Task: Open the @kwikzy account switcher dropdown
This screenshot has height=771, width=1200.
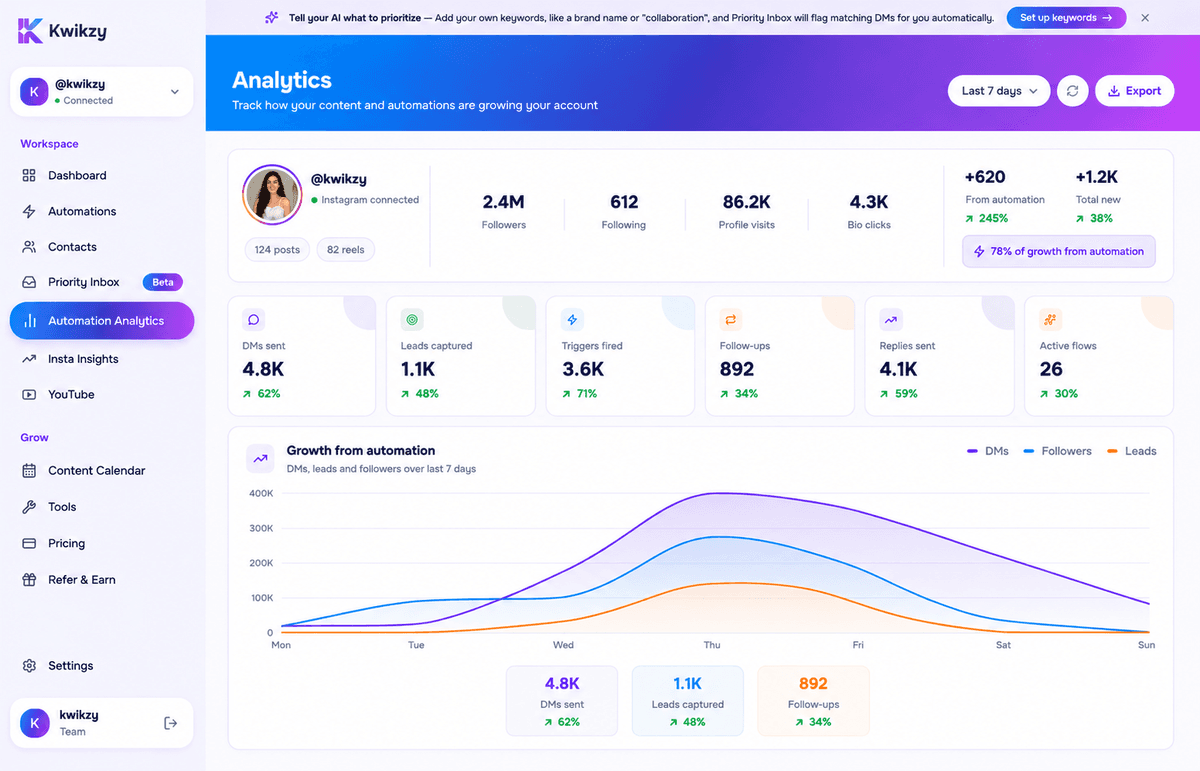Action: [101, 92]
